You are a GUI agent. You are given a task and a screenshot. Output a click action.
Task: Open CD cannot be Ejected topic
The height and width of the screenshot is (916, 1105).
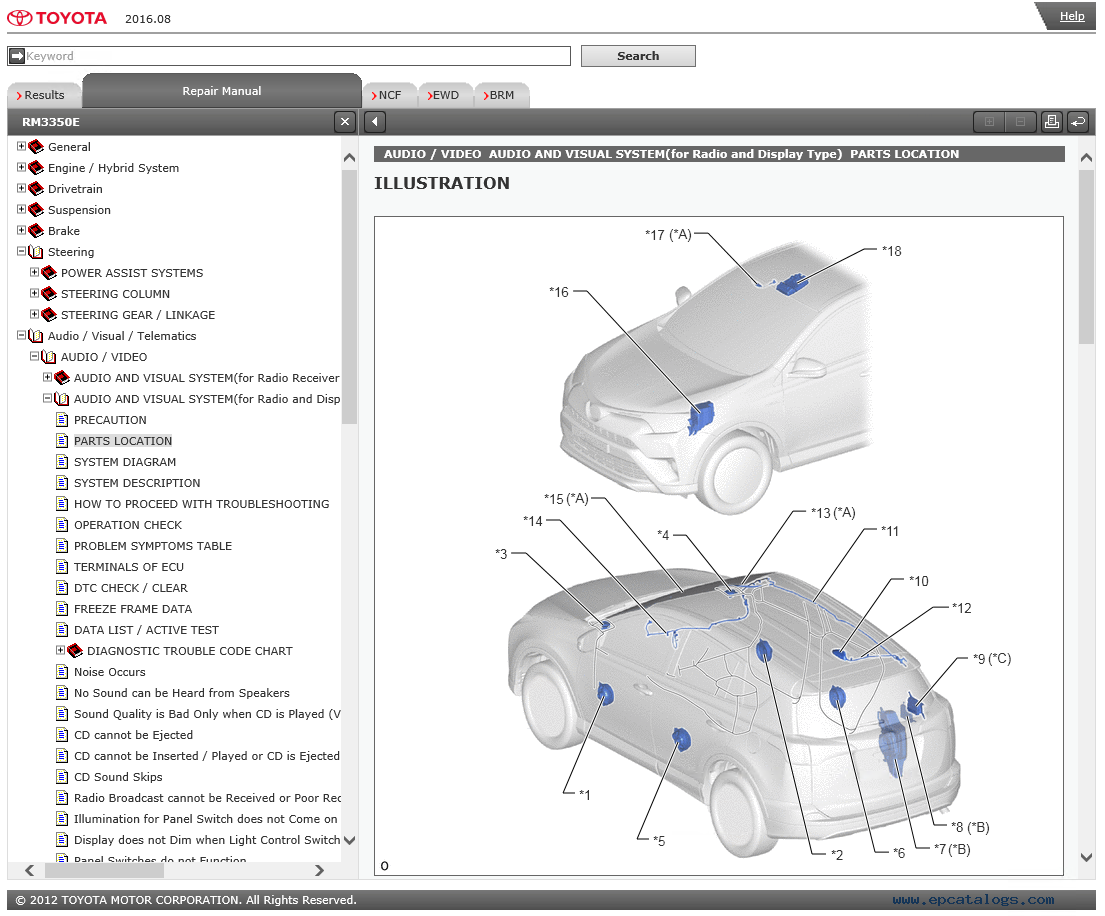(133, 736)
